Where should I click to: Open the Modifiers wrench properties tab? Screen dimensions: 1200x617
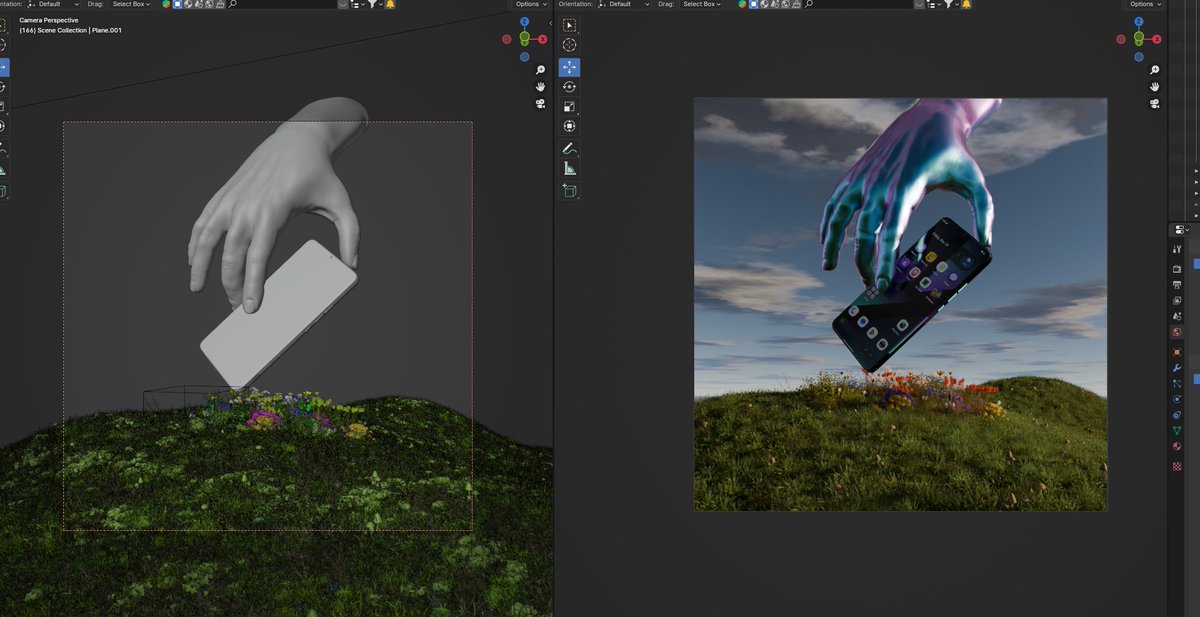click(x=1177, y=368)
